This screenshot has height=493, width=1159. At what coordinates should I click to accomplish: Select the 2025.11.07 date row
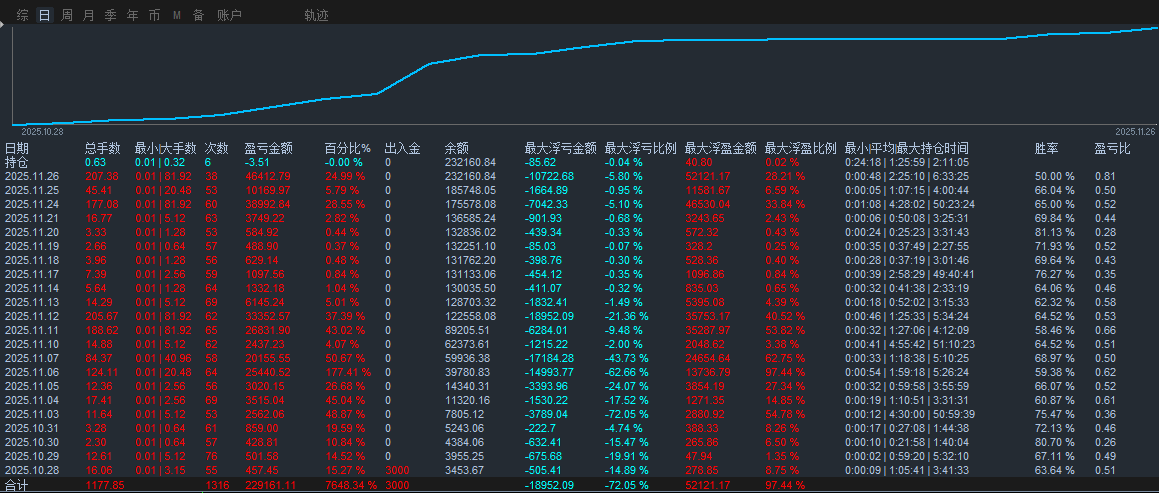580,358
